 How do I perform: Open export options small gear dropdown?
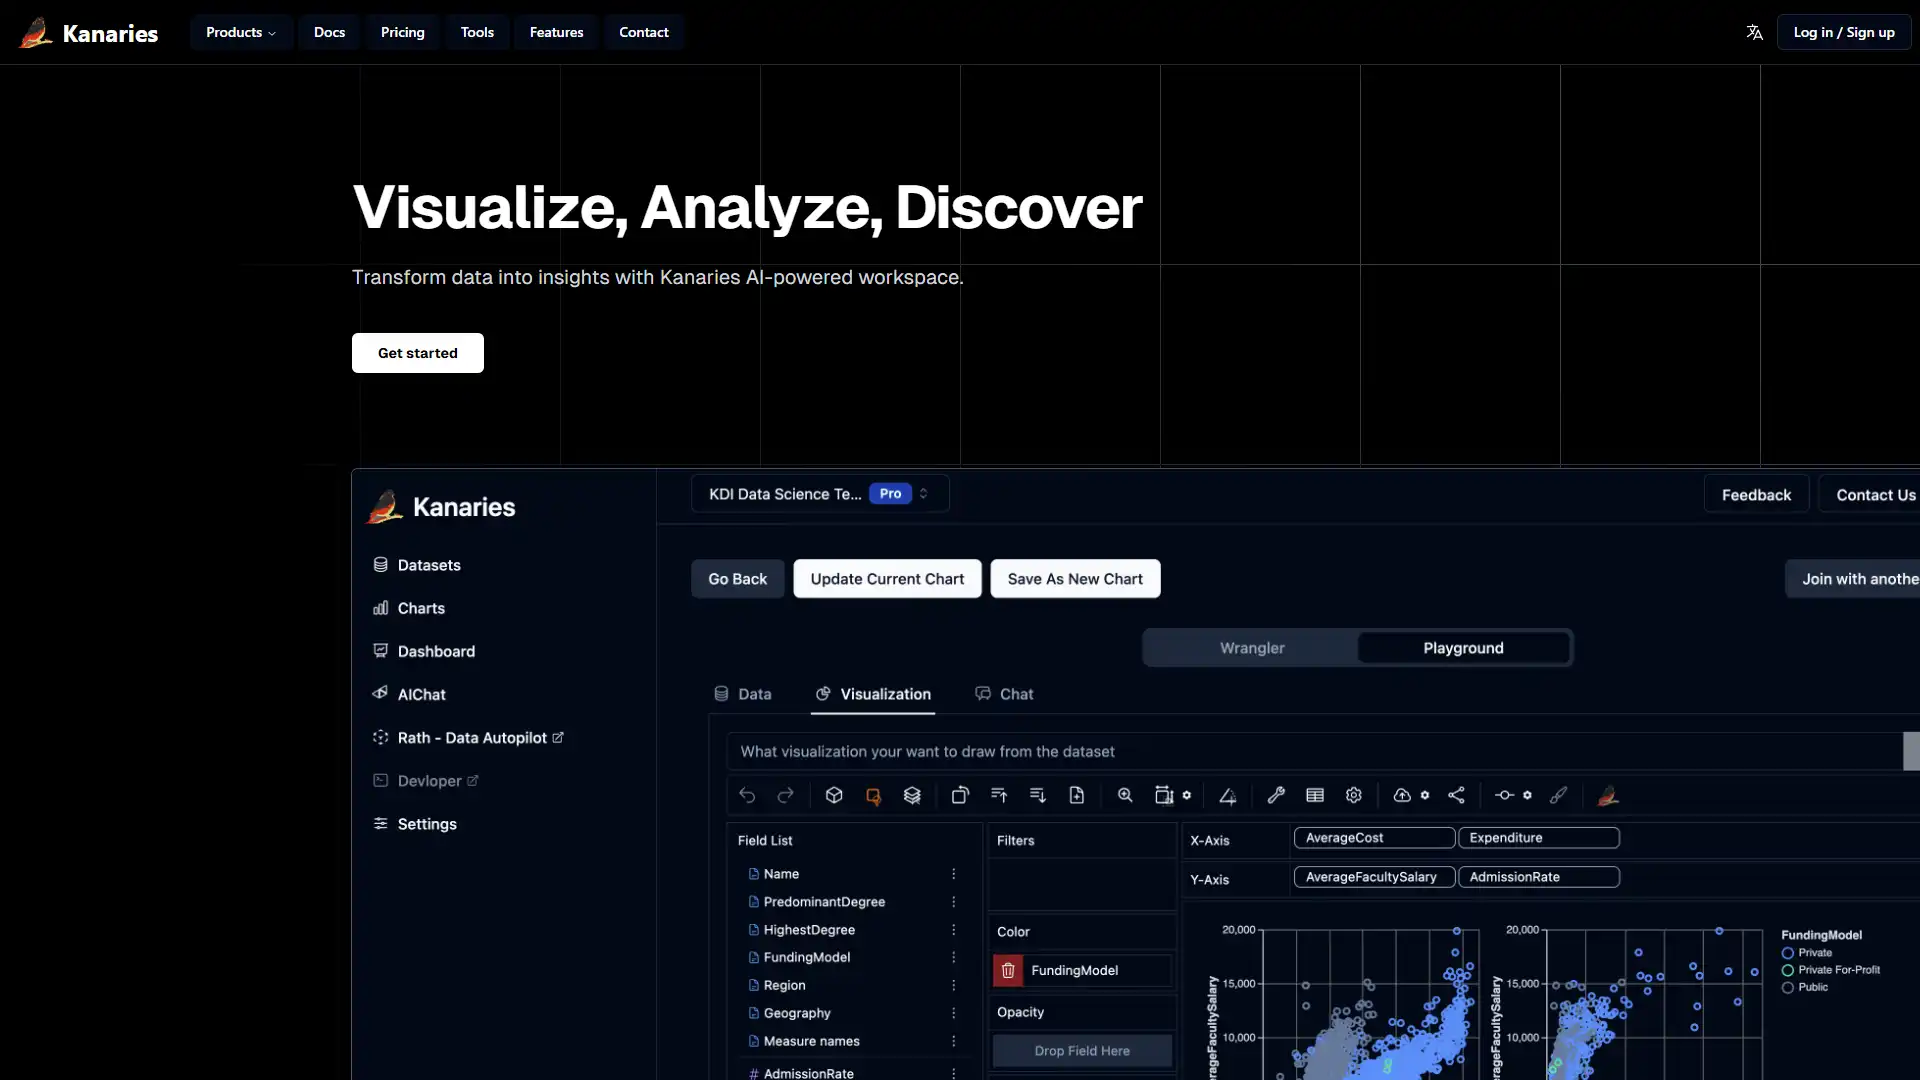point(1425,795)
